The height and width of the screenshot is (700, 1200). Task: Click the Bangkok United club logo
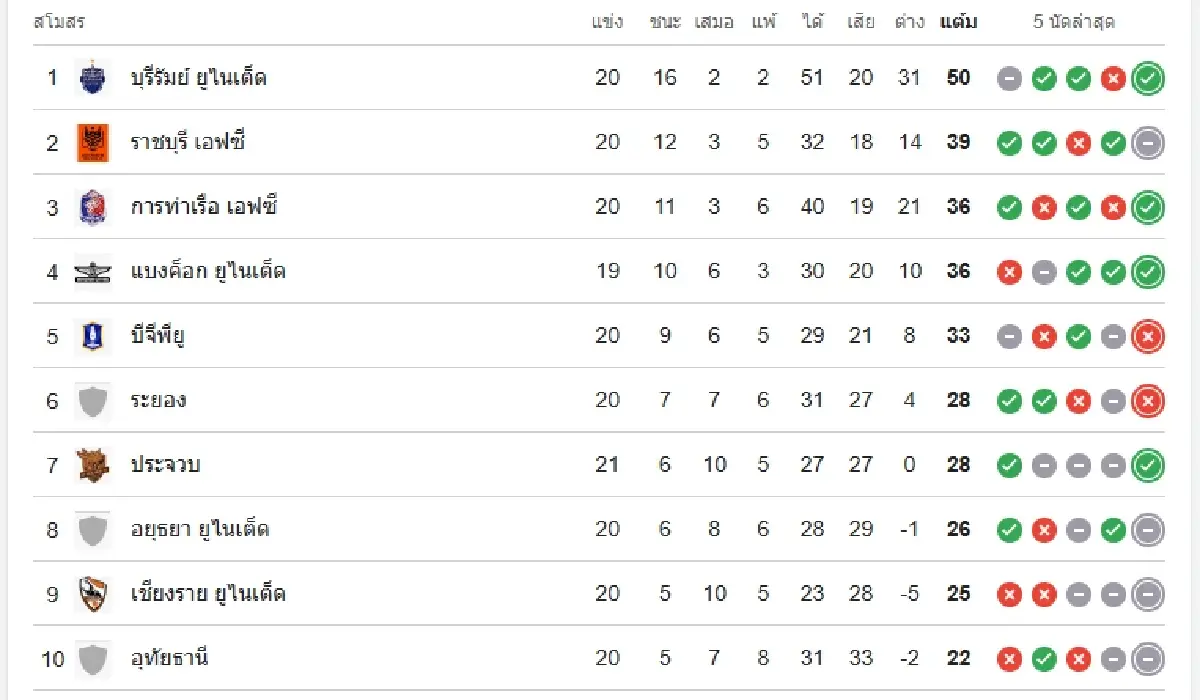click(x=92, y=272)
